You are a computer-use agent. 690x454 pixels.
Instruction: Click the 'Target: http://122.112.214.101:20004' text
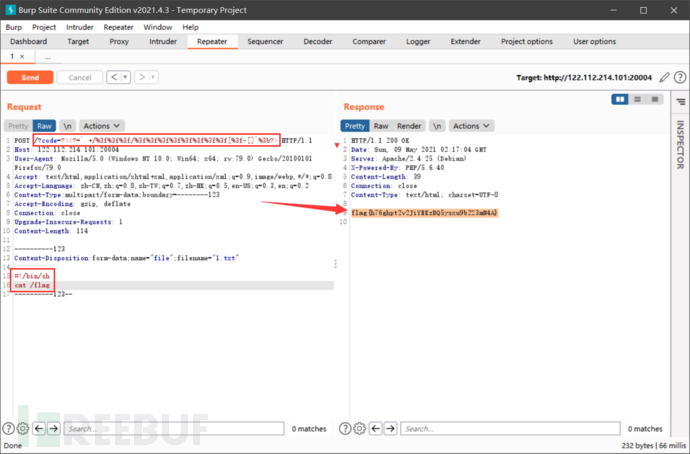(x=584, y=77)
